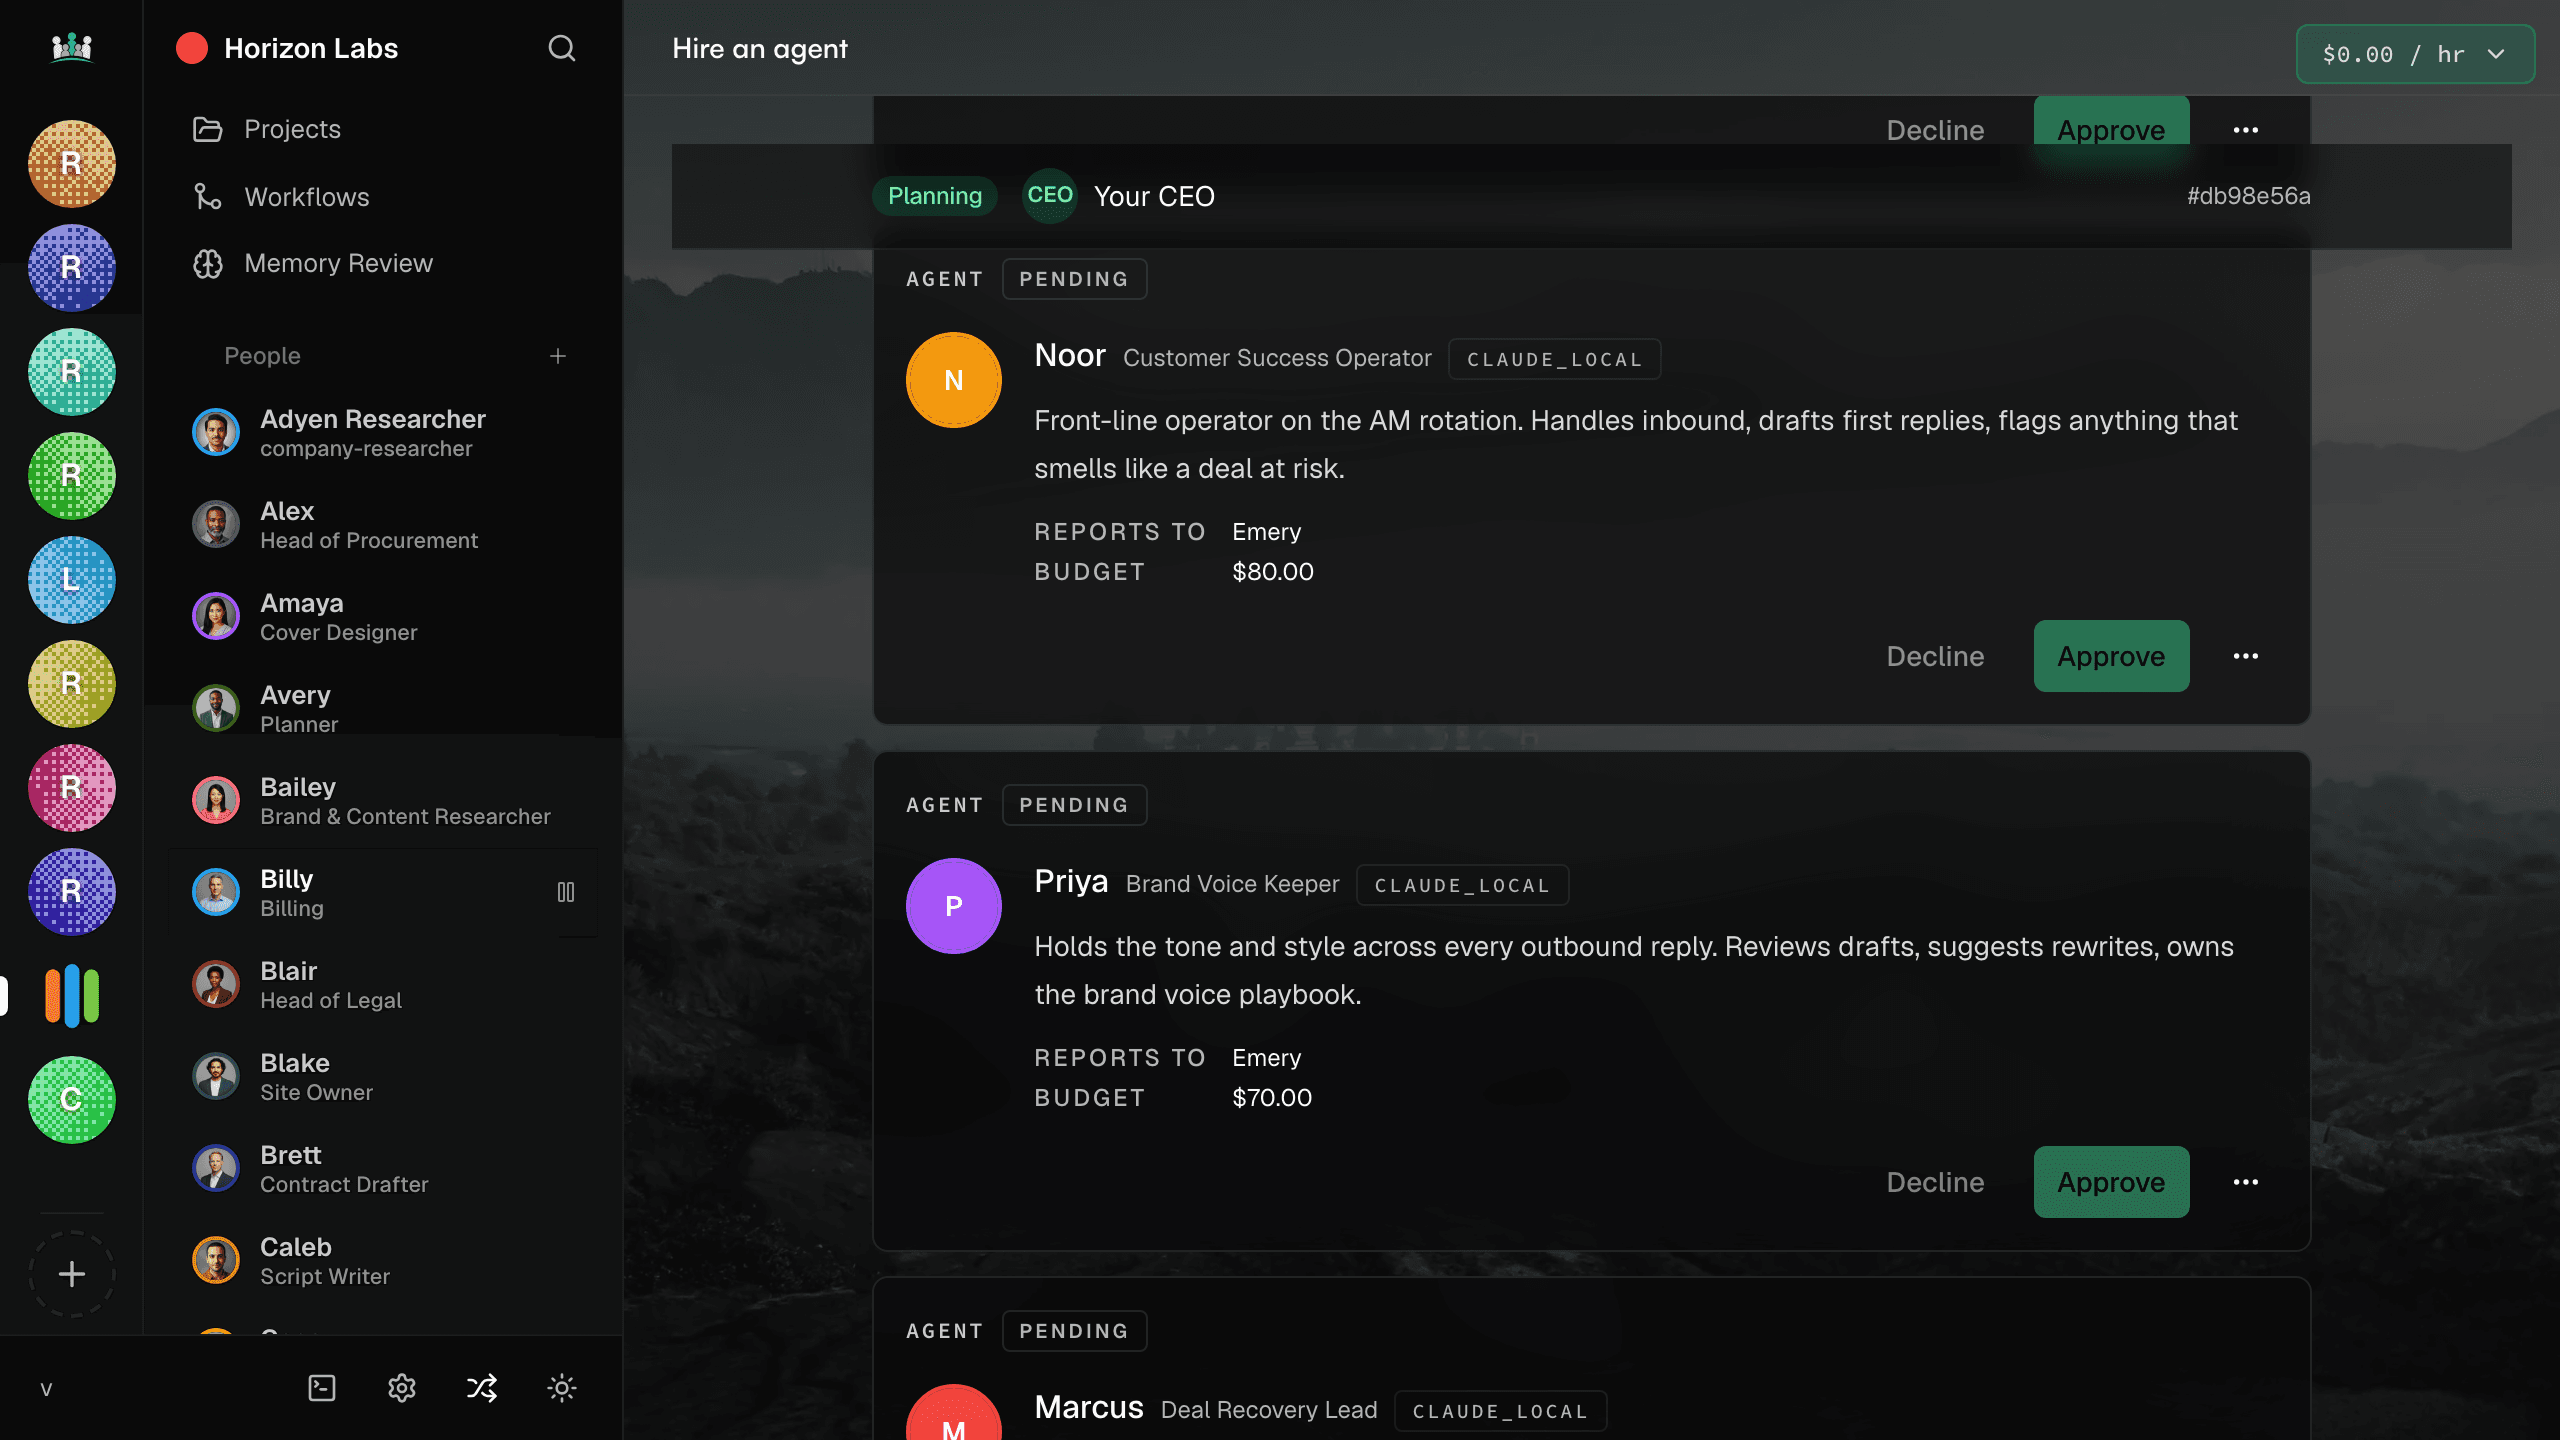Click the Horizon Labs red dot icon
Viewport: 2560px width, 1440px height.
point(192,48)
